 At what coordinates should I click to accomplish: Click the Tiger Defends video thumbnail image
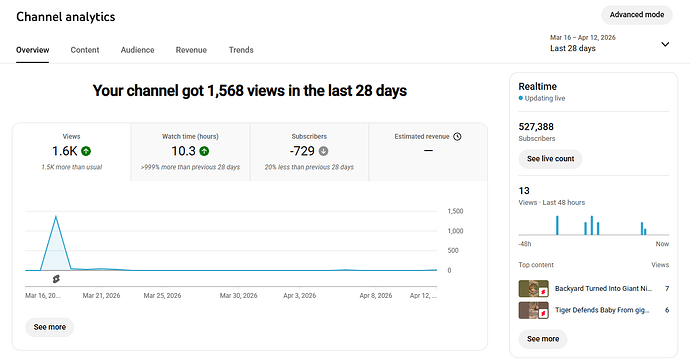(533, 310)
